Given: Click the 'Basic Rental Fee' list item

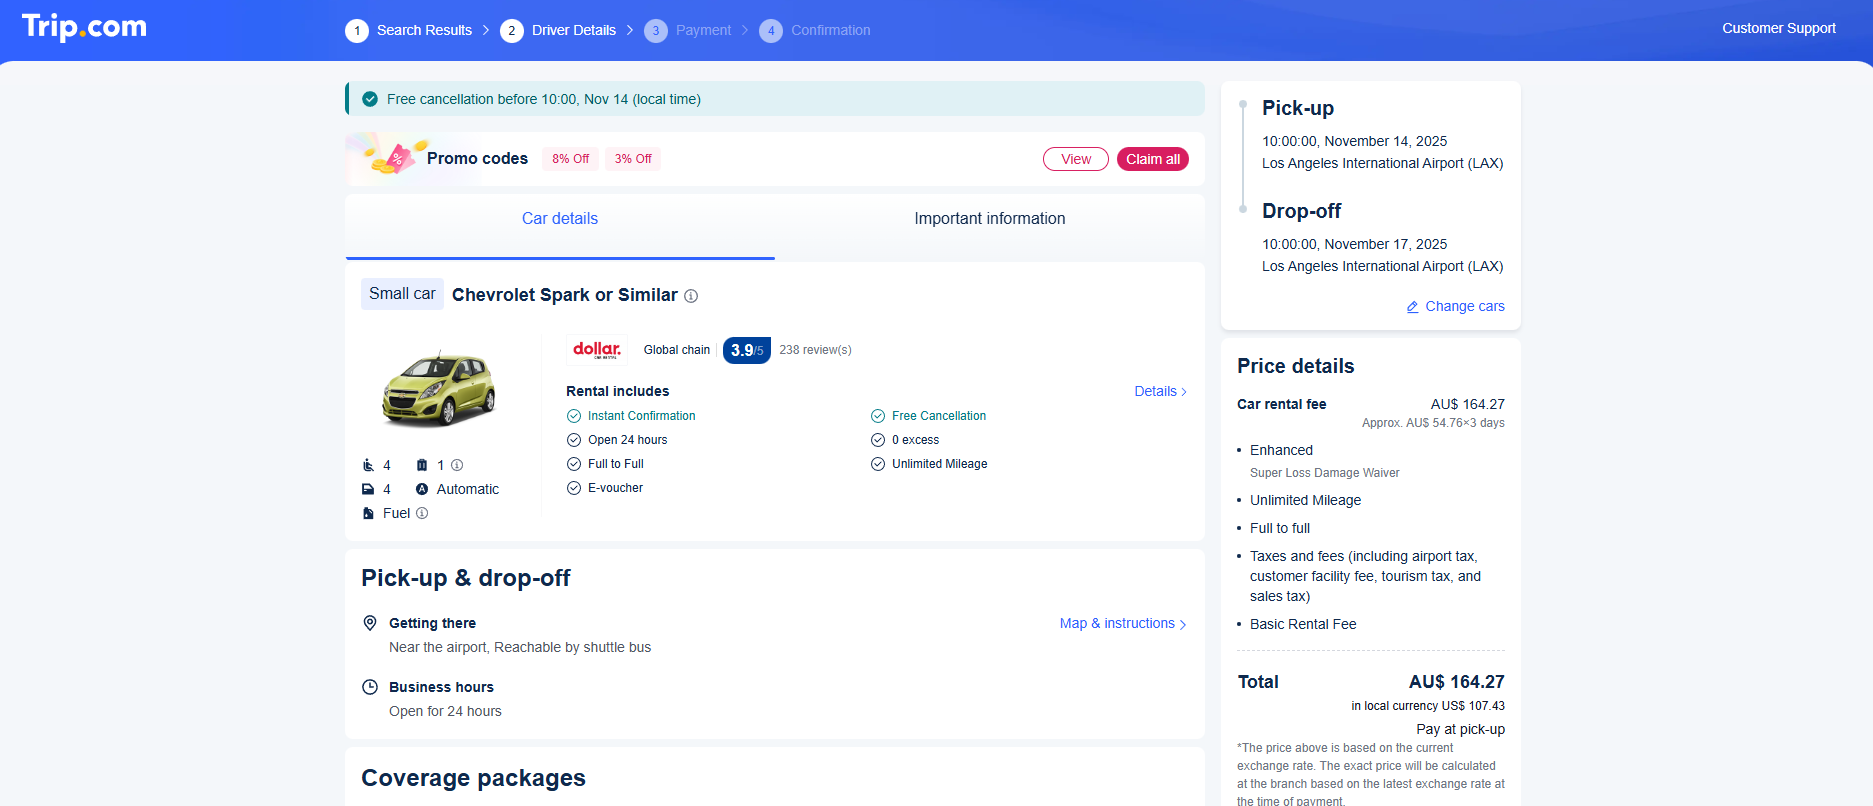Looking at the screenshot, I should click(x=1303, y=624).
